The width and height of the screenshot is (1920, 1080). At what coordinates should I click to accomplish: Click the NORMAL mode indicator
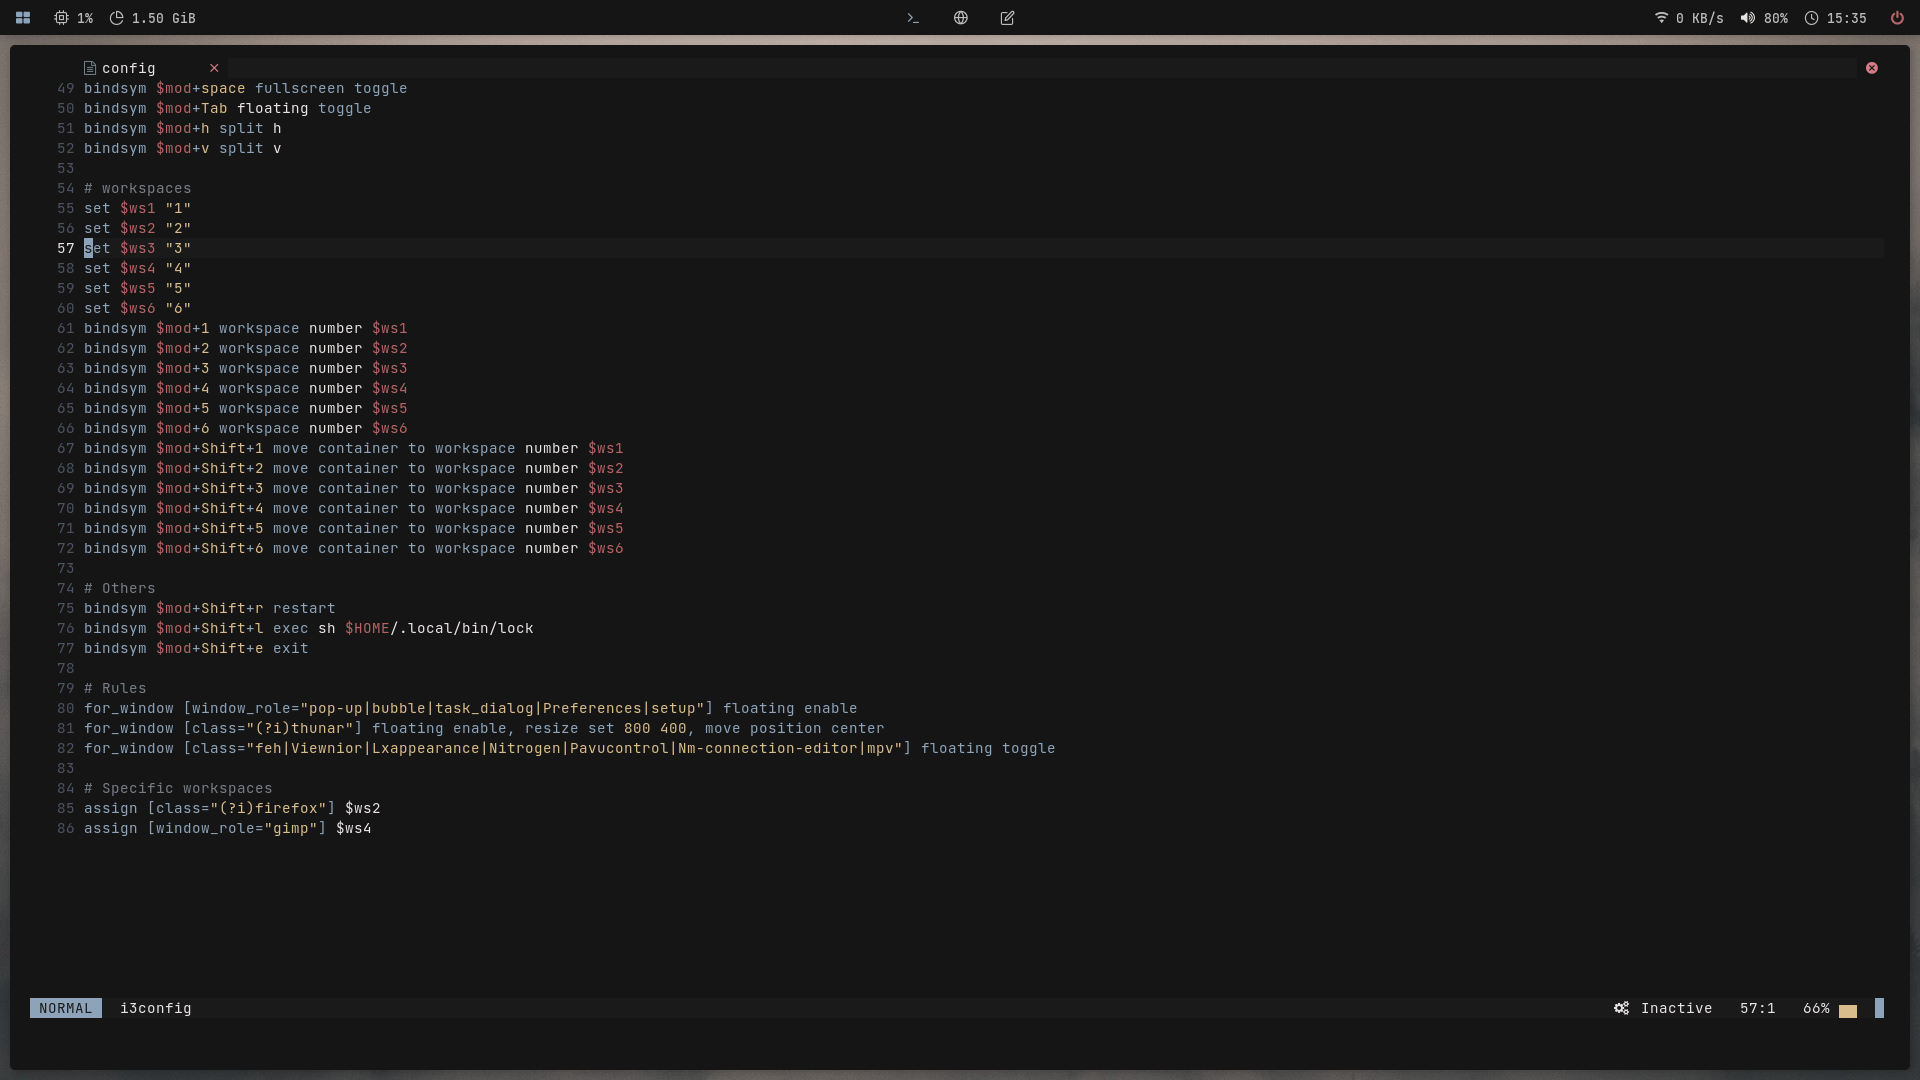pyautogui.click(x=65, y=1008)
